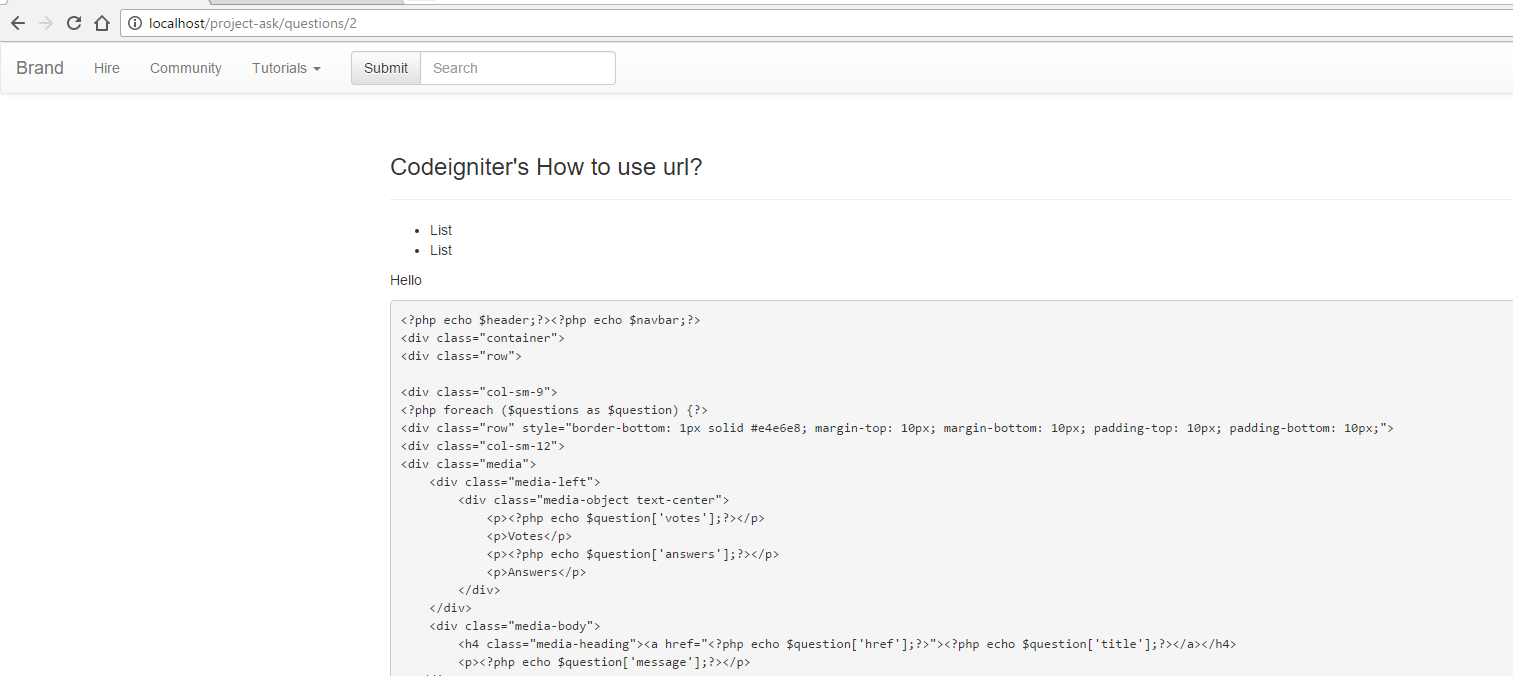View site information icon beside localhost URL

coord(135,23)
